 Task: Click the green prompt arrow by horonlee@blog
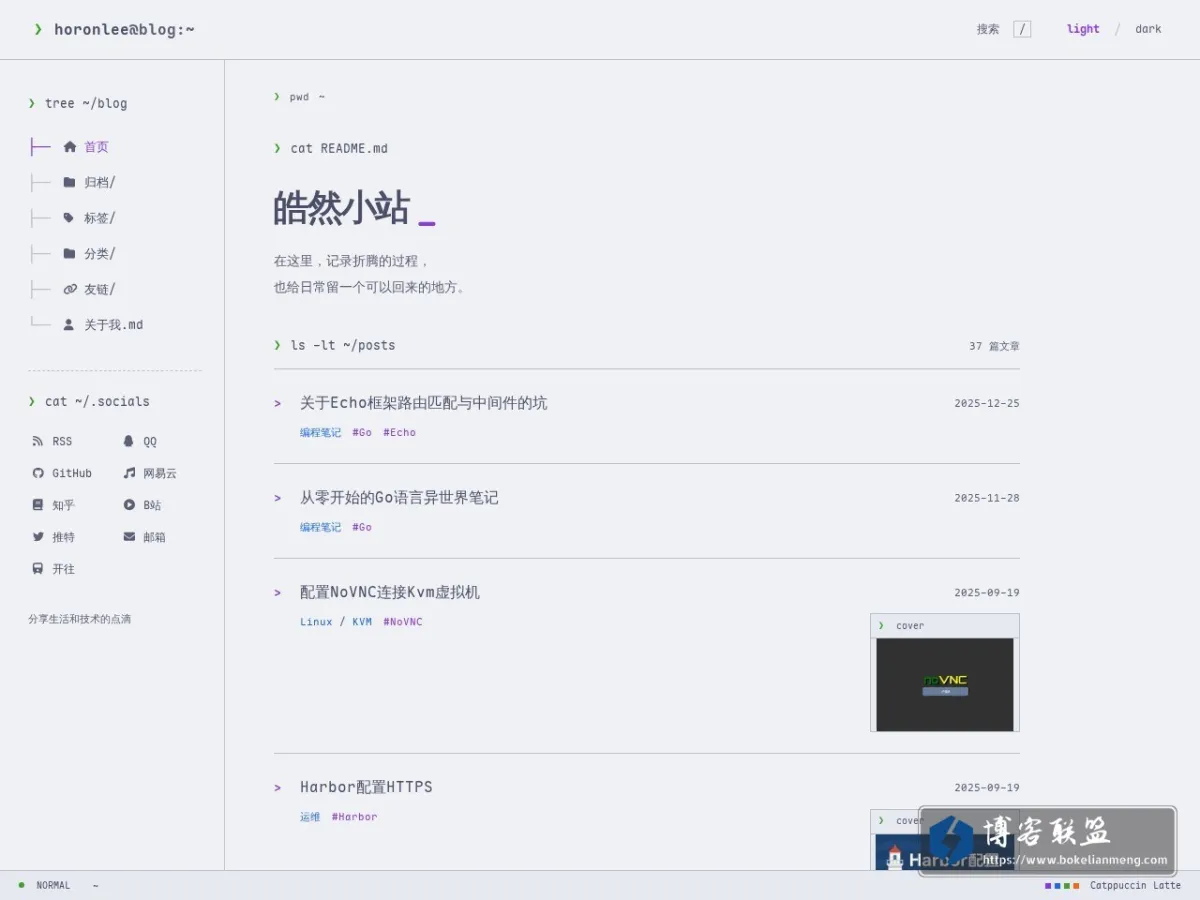click(38, 29)
